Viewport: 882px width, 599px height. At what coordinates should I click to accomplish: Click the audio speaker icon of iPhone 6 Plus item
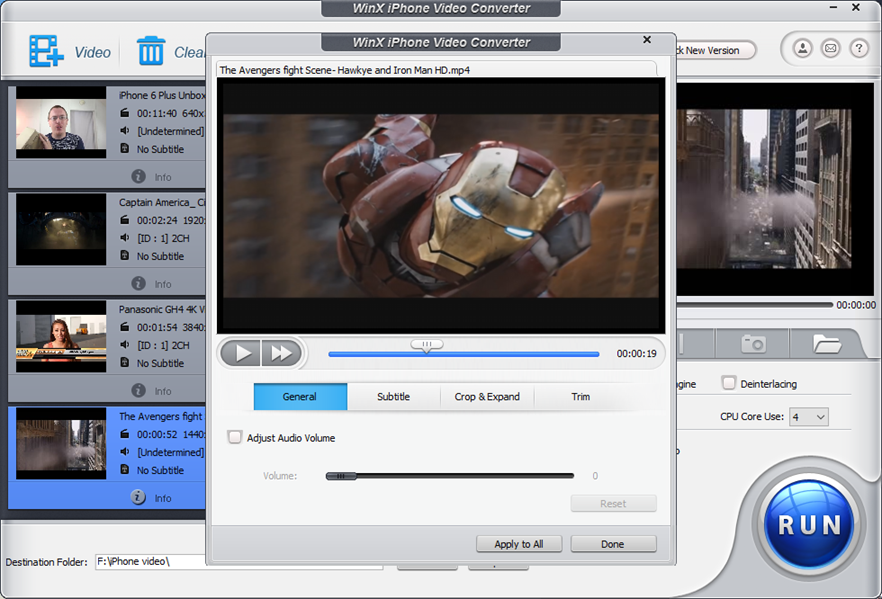click(125, 130)
